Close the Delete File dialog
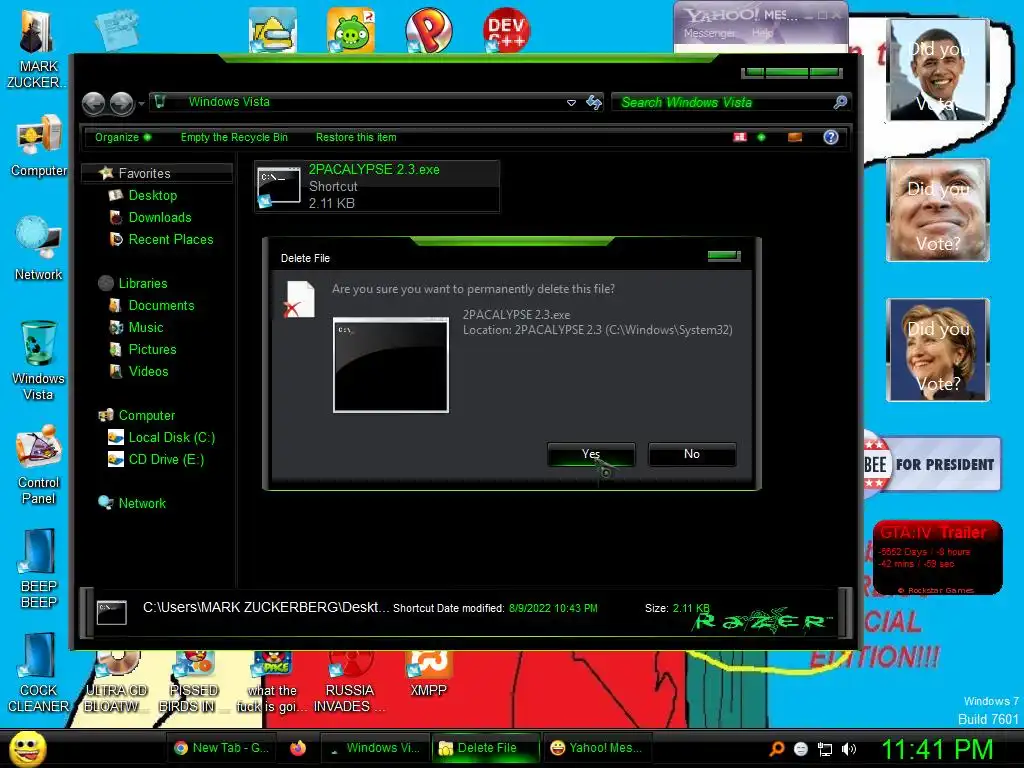 pyautogui.click(x=724, y=256)
